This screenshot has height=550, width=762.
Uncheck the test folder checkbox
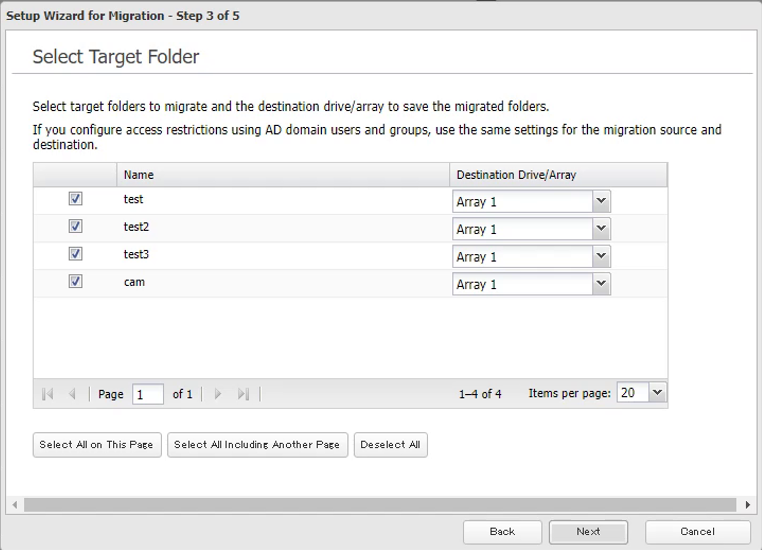75,200
